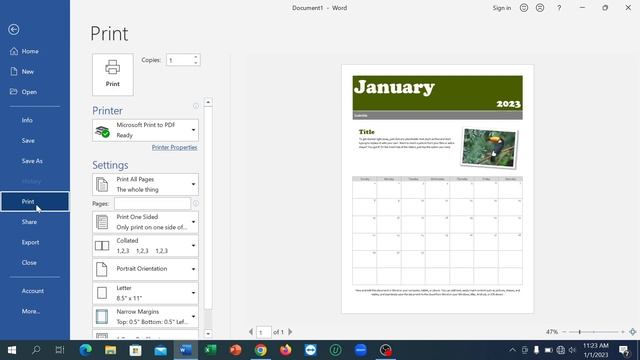This screenshot has height=360, width=640.
Task: Click the info icon next to Pages field
Action: (x=196, y=203)
